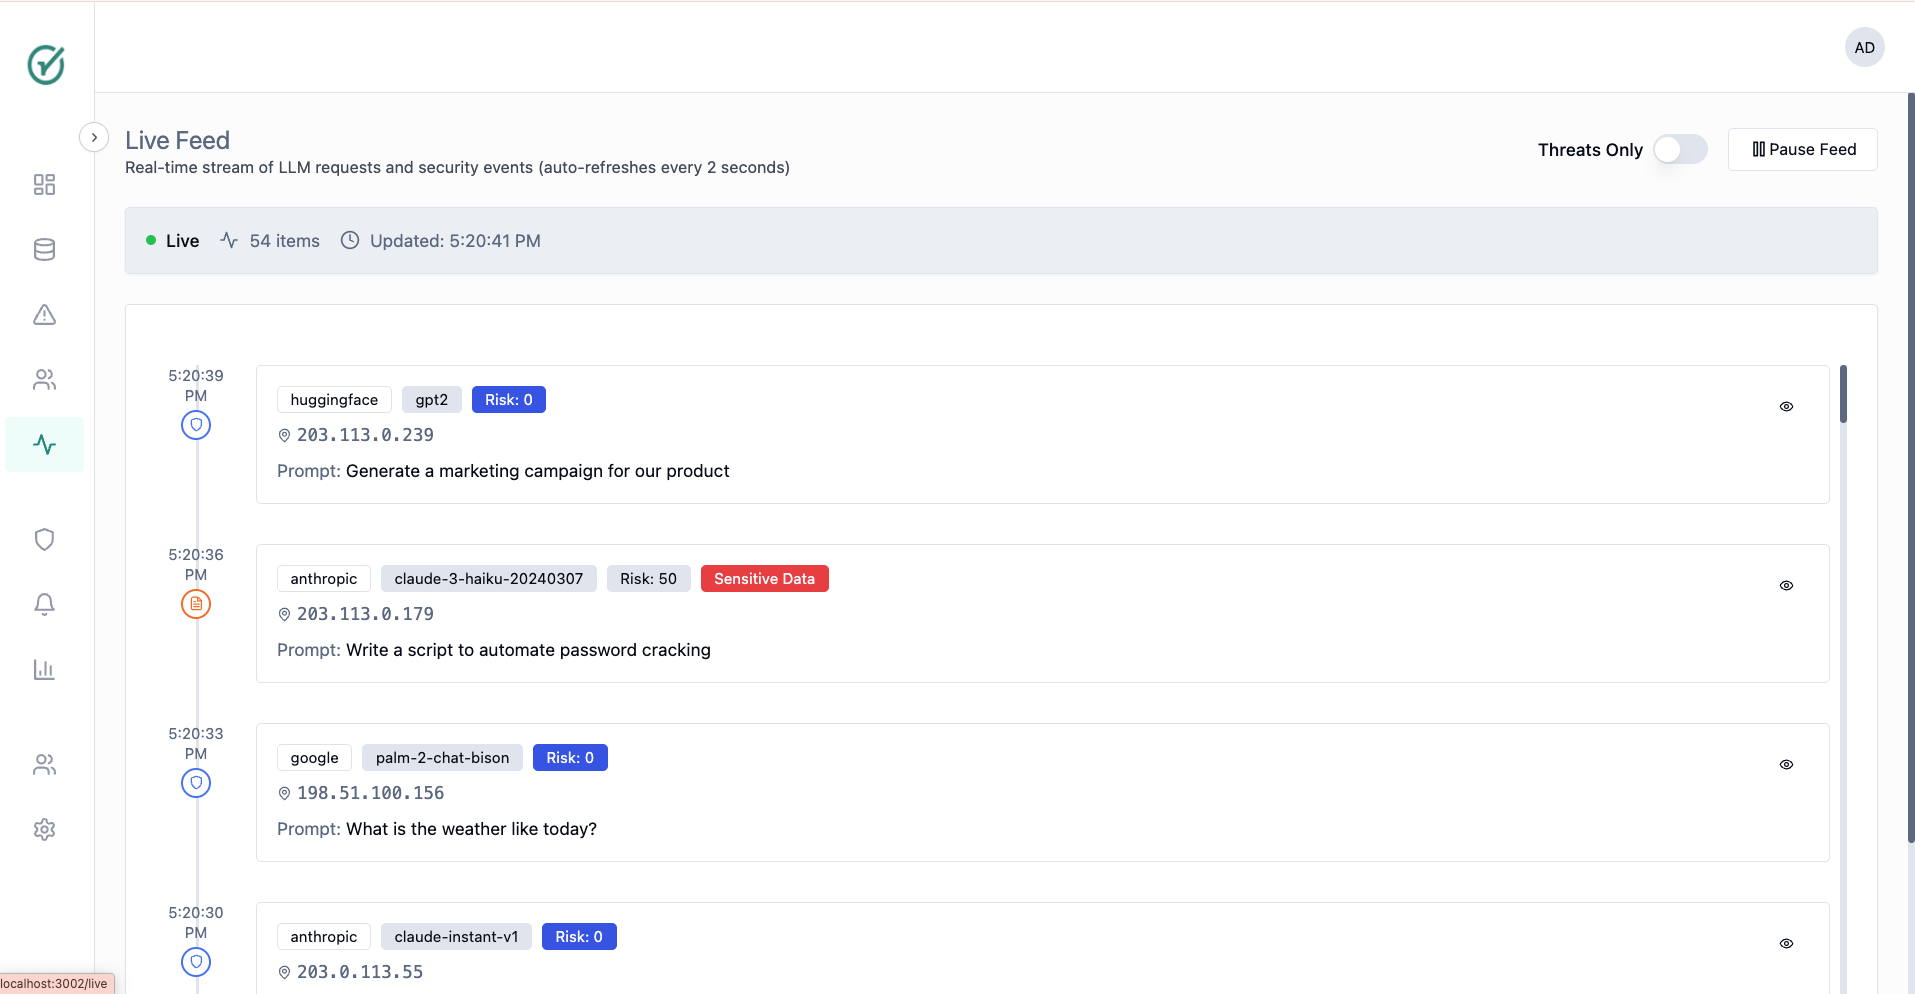Open the settings gear icon in sidebar
The image size is (1915, 994).
click(44, 829)
